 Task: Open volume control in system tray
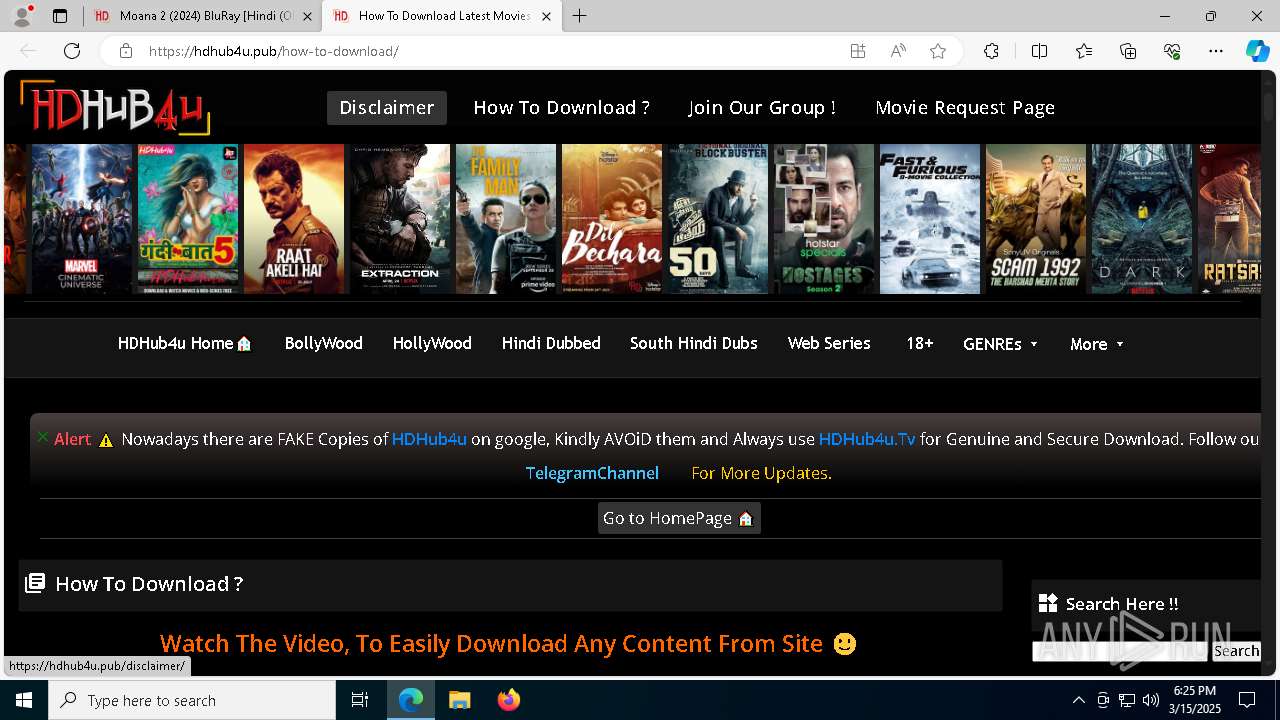coord(1151,700)
